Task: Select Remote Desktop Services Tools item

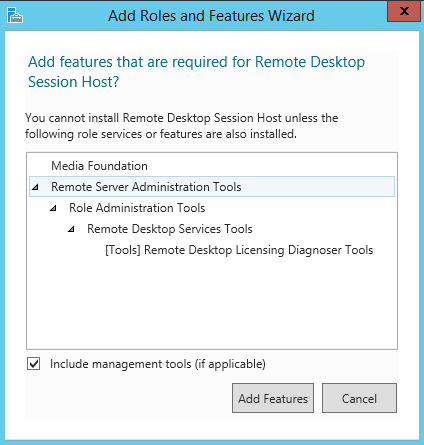Action: 170,229
